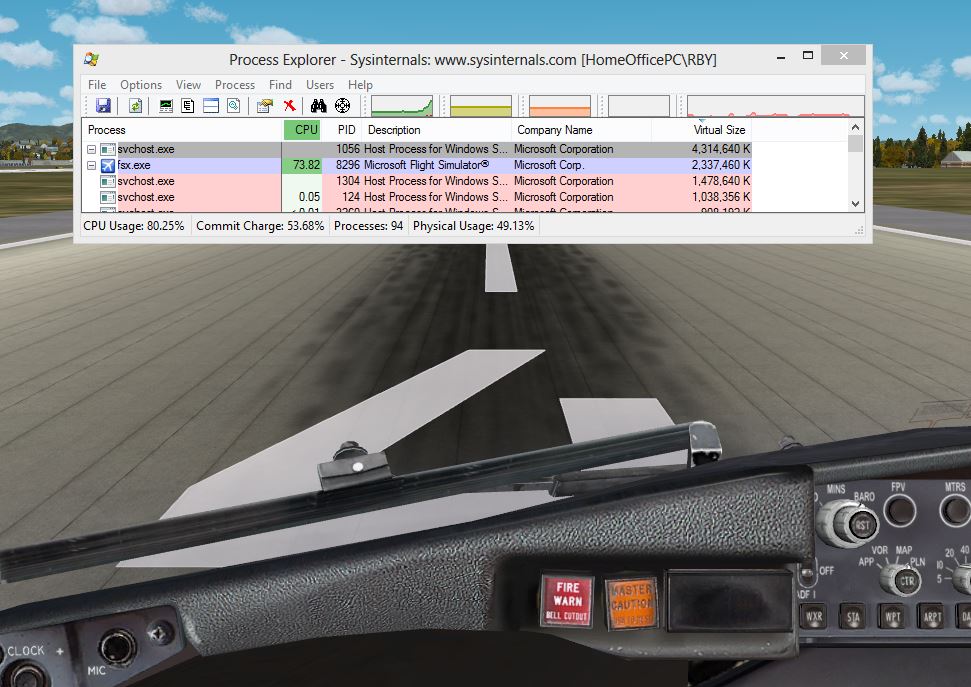This screenshot has width=971, height=687.
Task: Toggle the WPT map button
Action: 892,617
